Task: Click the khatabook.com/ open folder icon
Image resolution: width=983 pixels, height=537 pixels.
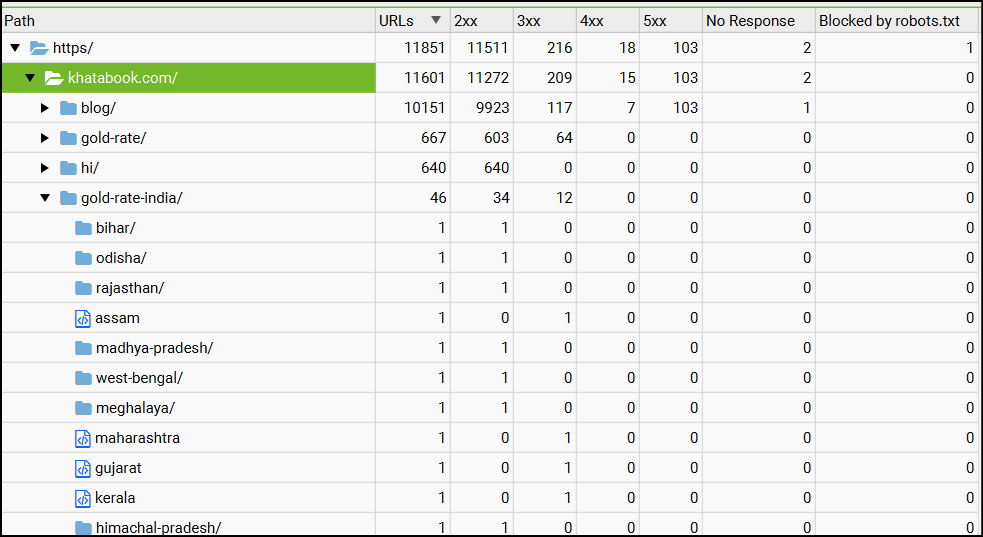Action: tap(54, 78)
